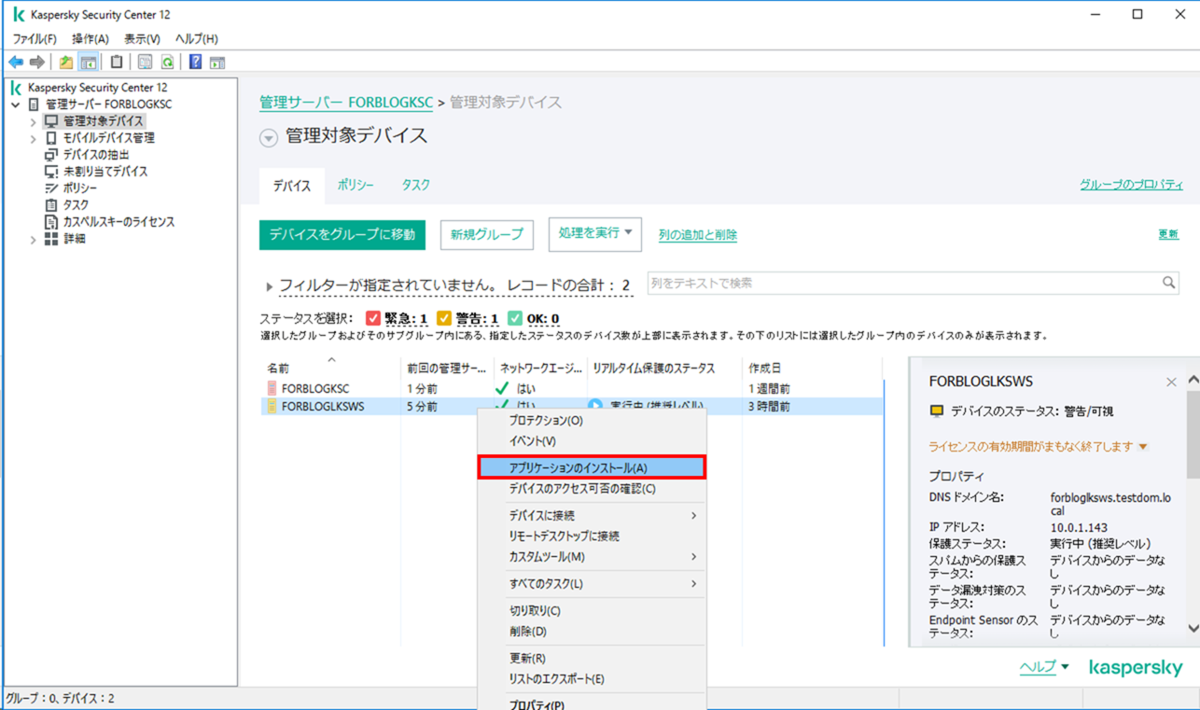The height and width of the screenshot is (710, 1200).
Task: Open デバイスに接続 submenu
Action: 593,515
